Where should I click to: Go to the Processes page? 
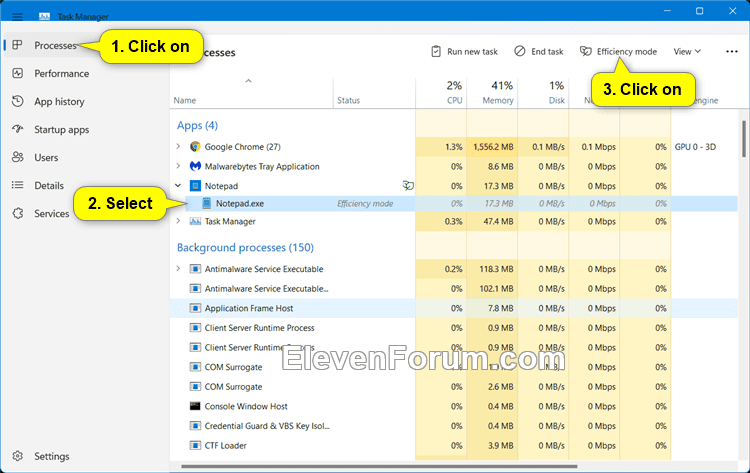(x=55, y=45)
